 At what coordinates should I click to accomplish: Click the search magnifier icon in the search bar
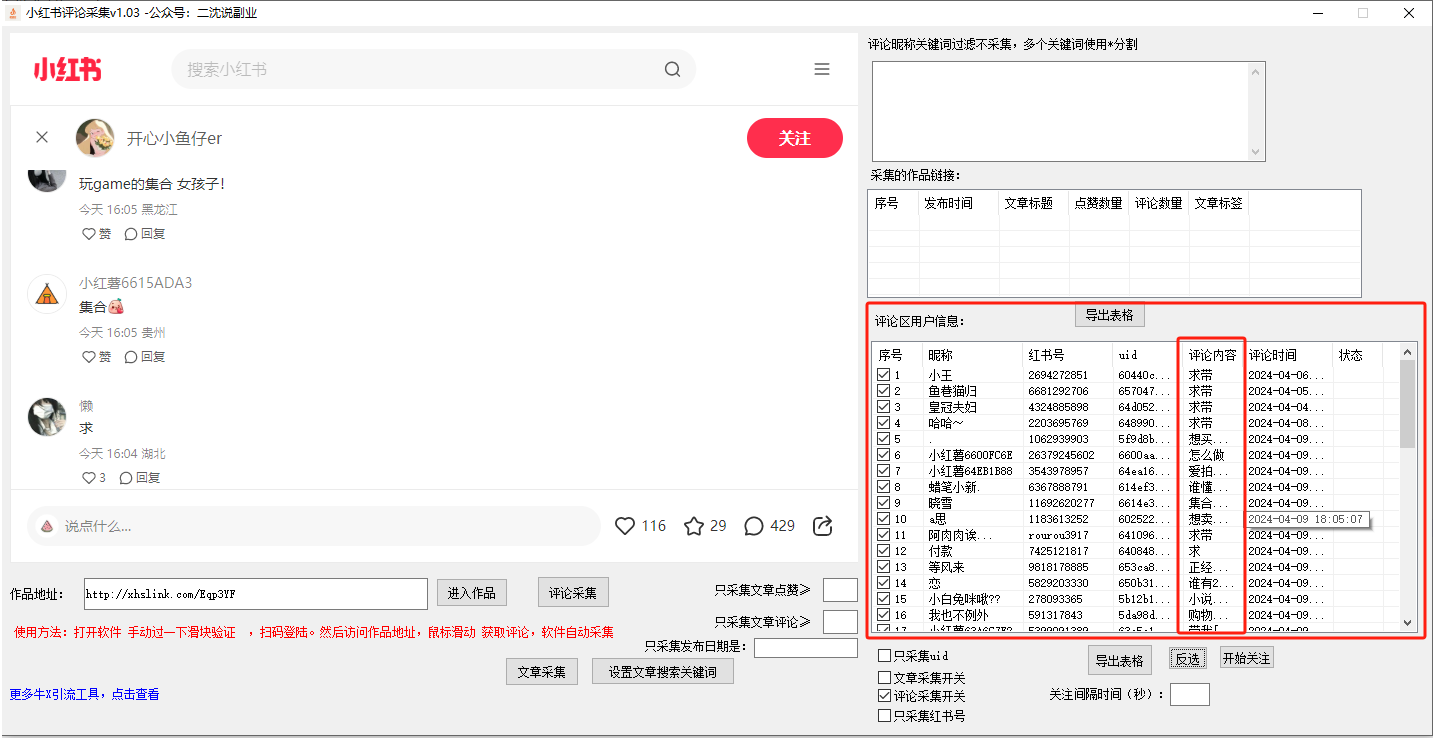pyautogui.click(x=672, y=69)
